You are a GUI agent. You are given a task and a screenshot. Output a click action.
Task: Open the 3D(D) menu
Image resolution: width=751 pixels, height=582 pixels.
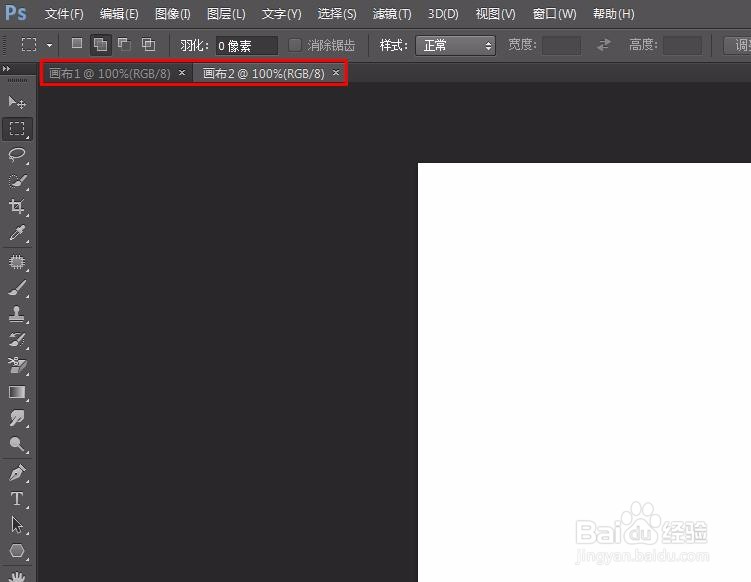(x=443, y=14)
